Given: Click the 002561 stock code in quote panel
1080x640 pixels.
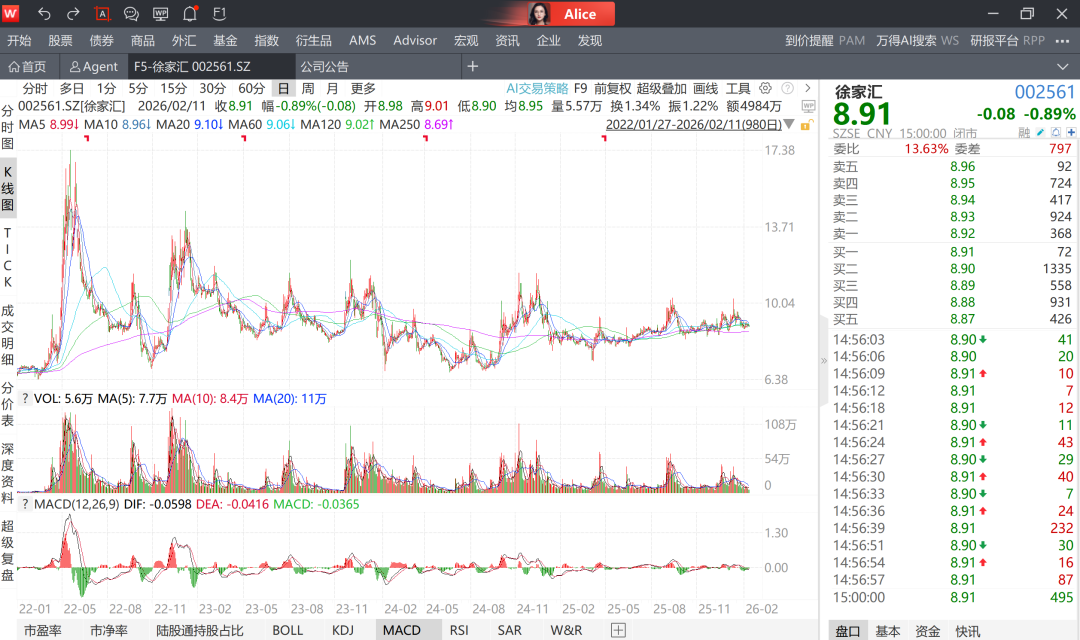Looking at the screenshot, I should point(1045,92).
